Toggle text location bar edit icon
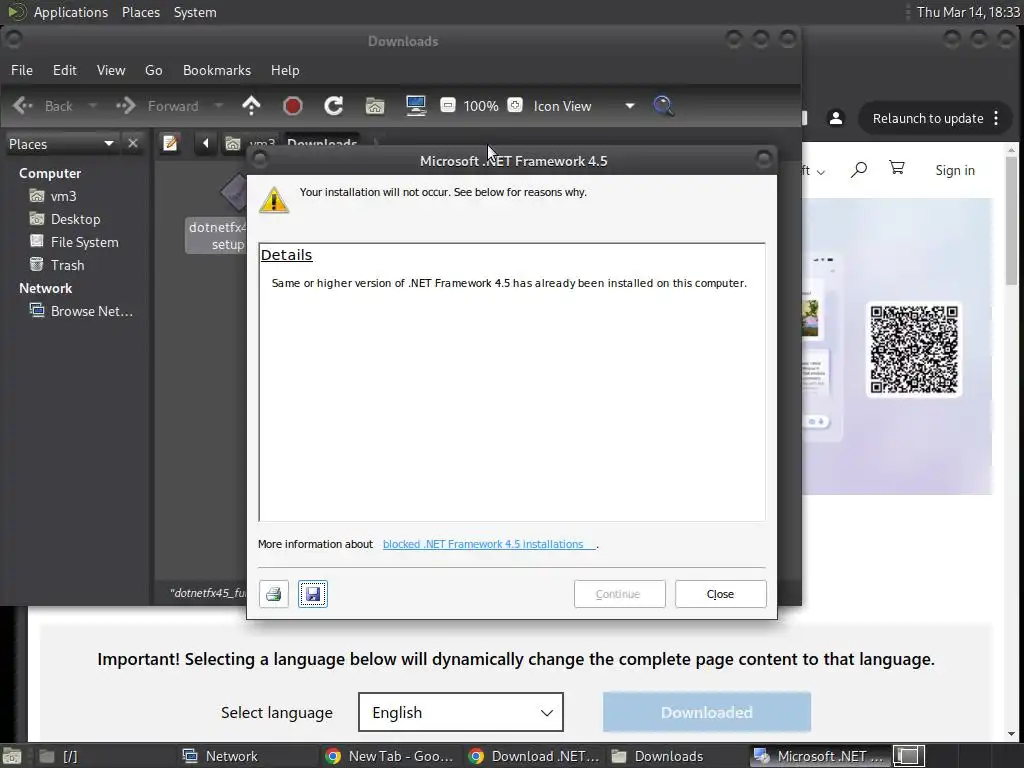 pos(170,143)
